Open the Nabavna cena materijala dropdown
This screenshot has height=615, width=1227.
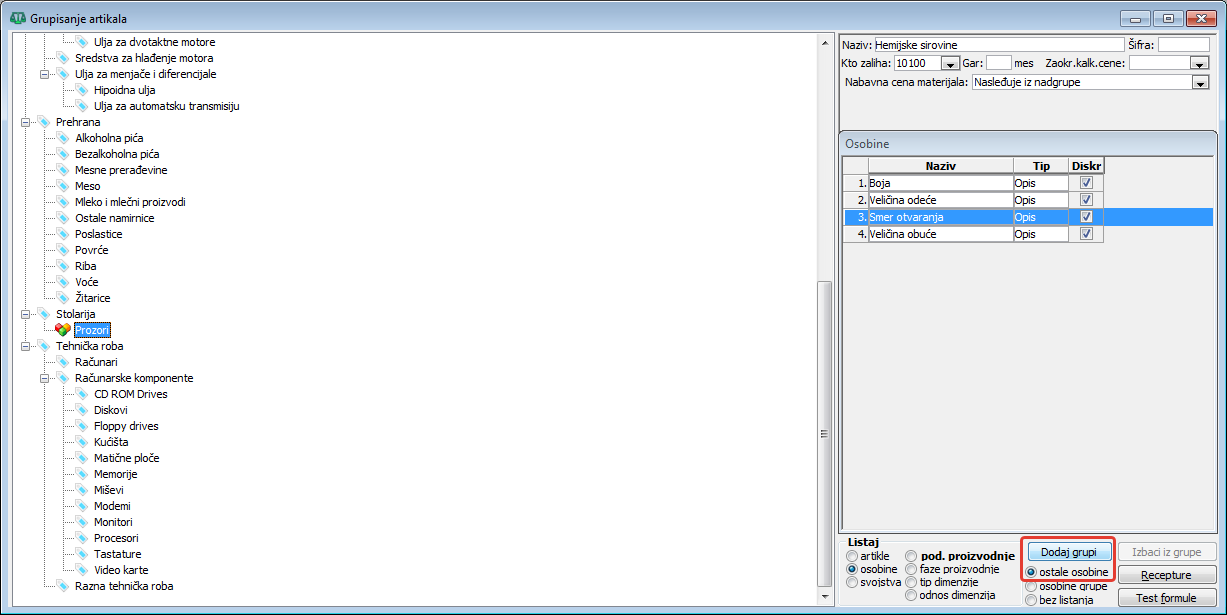coord(1201,83)
